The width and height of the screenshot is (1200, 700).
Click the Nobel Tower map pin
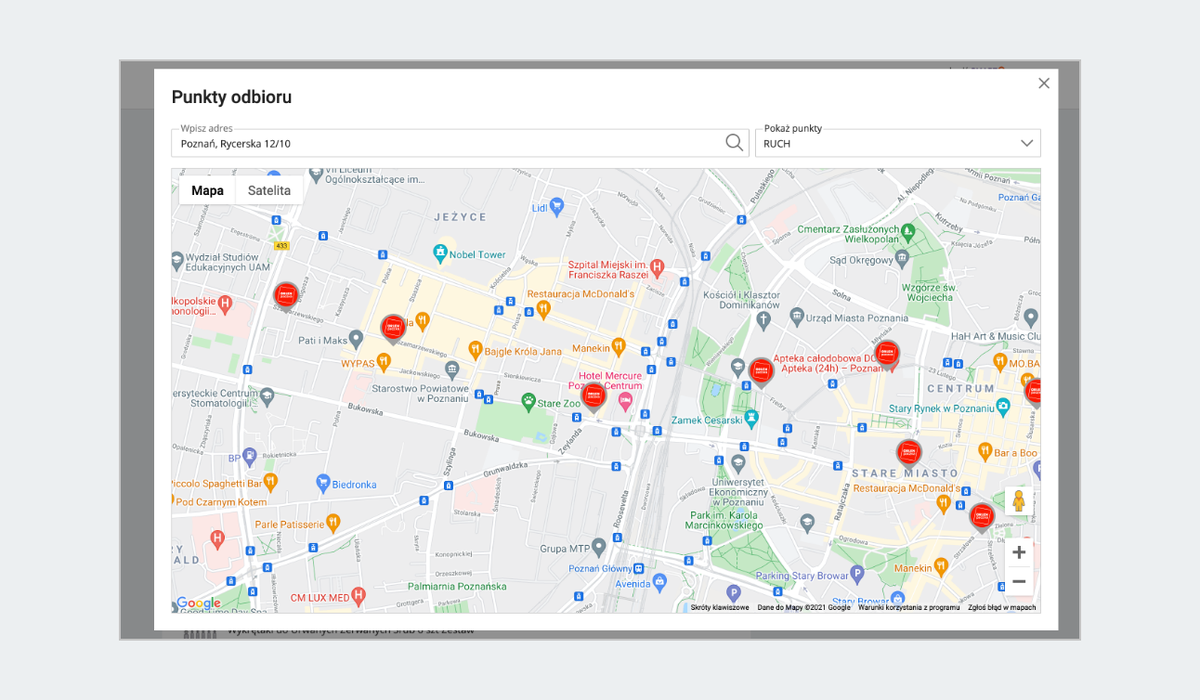pyautogui.click(x=439, y=254)
